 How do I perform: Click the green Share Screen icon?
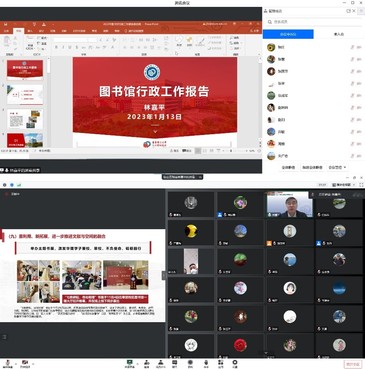[129, 363]
